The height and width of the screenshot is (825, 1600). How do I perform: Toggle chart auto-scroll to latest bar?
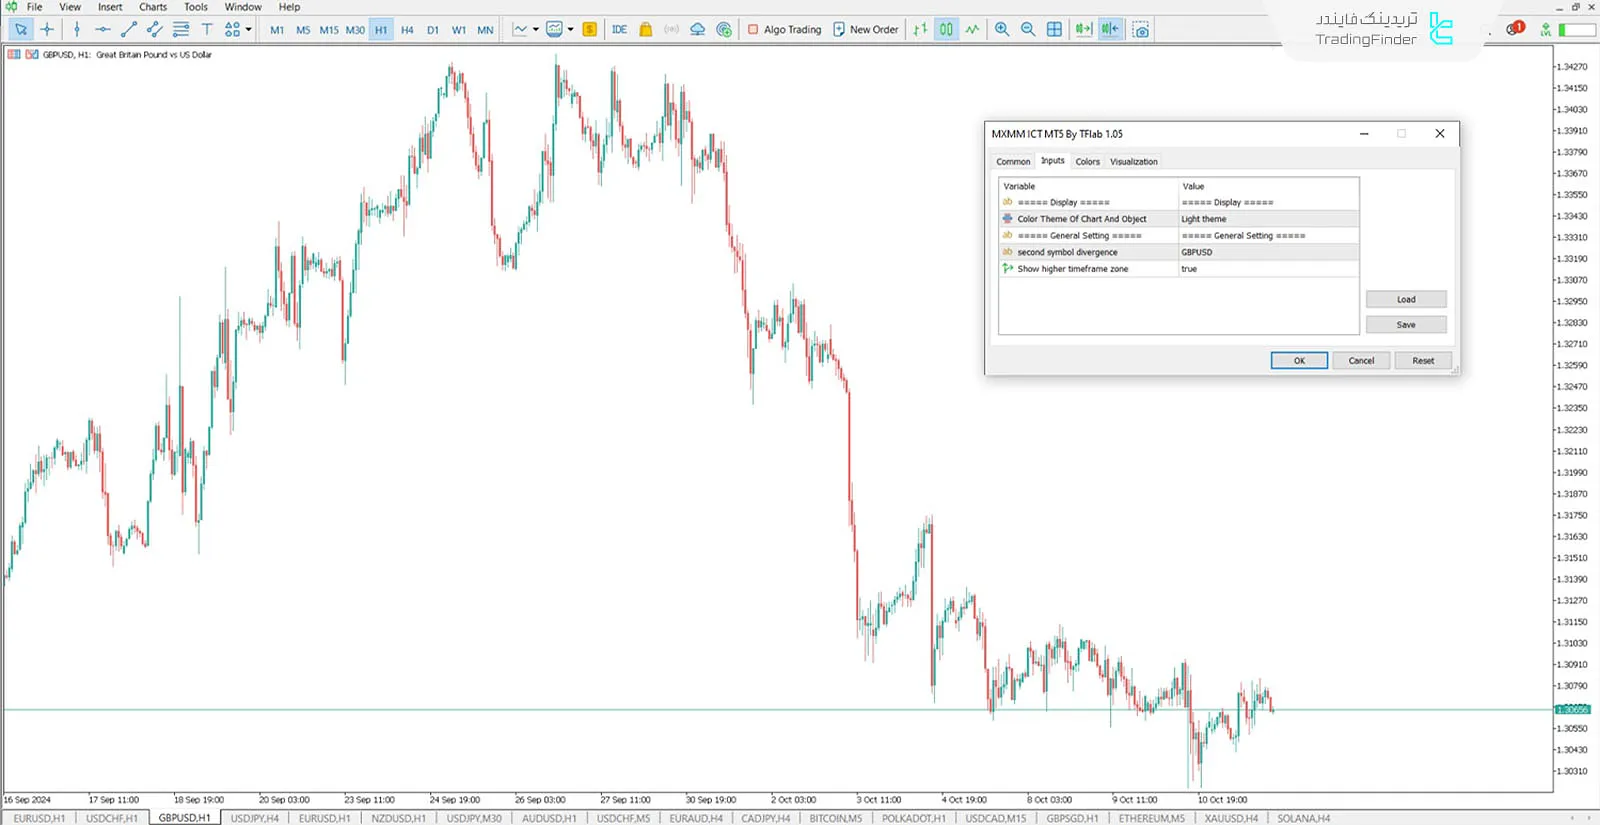tap(1083, 30)
